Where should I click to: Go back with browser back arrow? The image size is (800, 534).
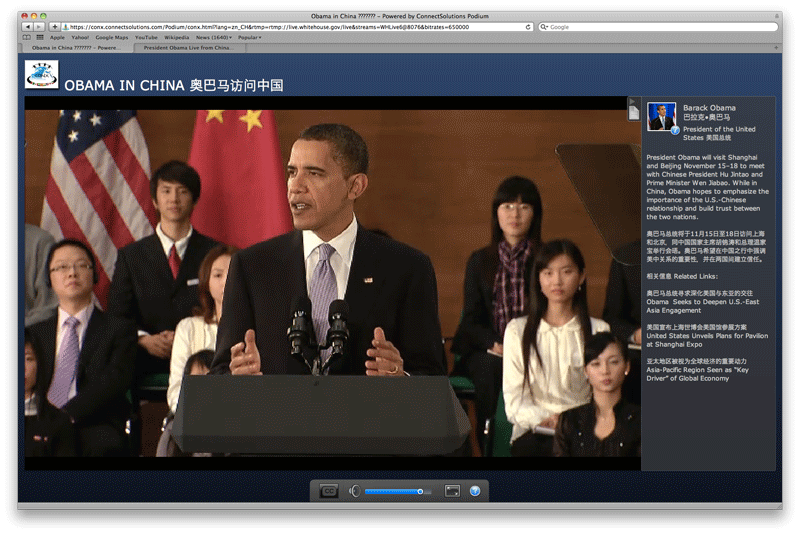tap(26, 27)
